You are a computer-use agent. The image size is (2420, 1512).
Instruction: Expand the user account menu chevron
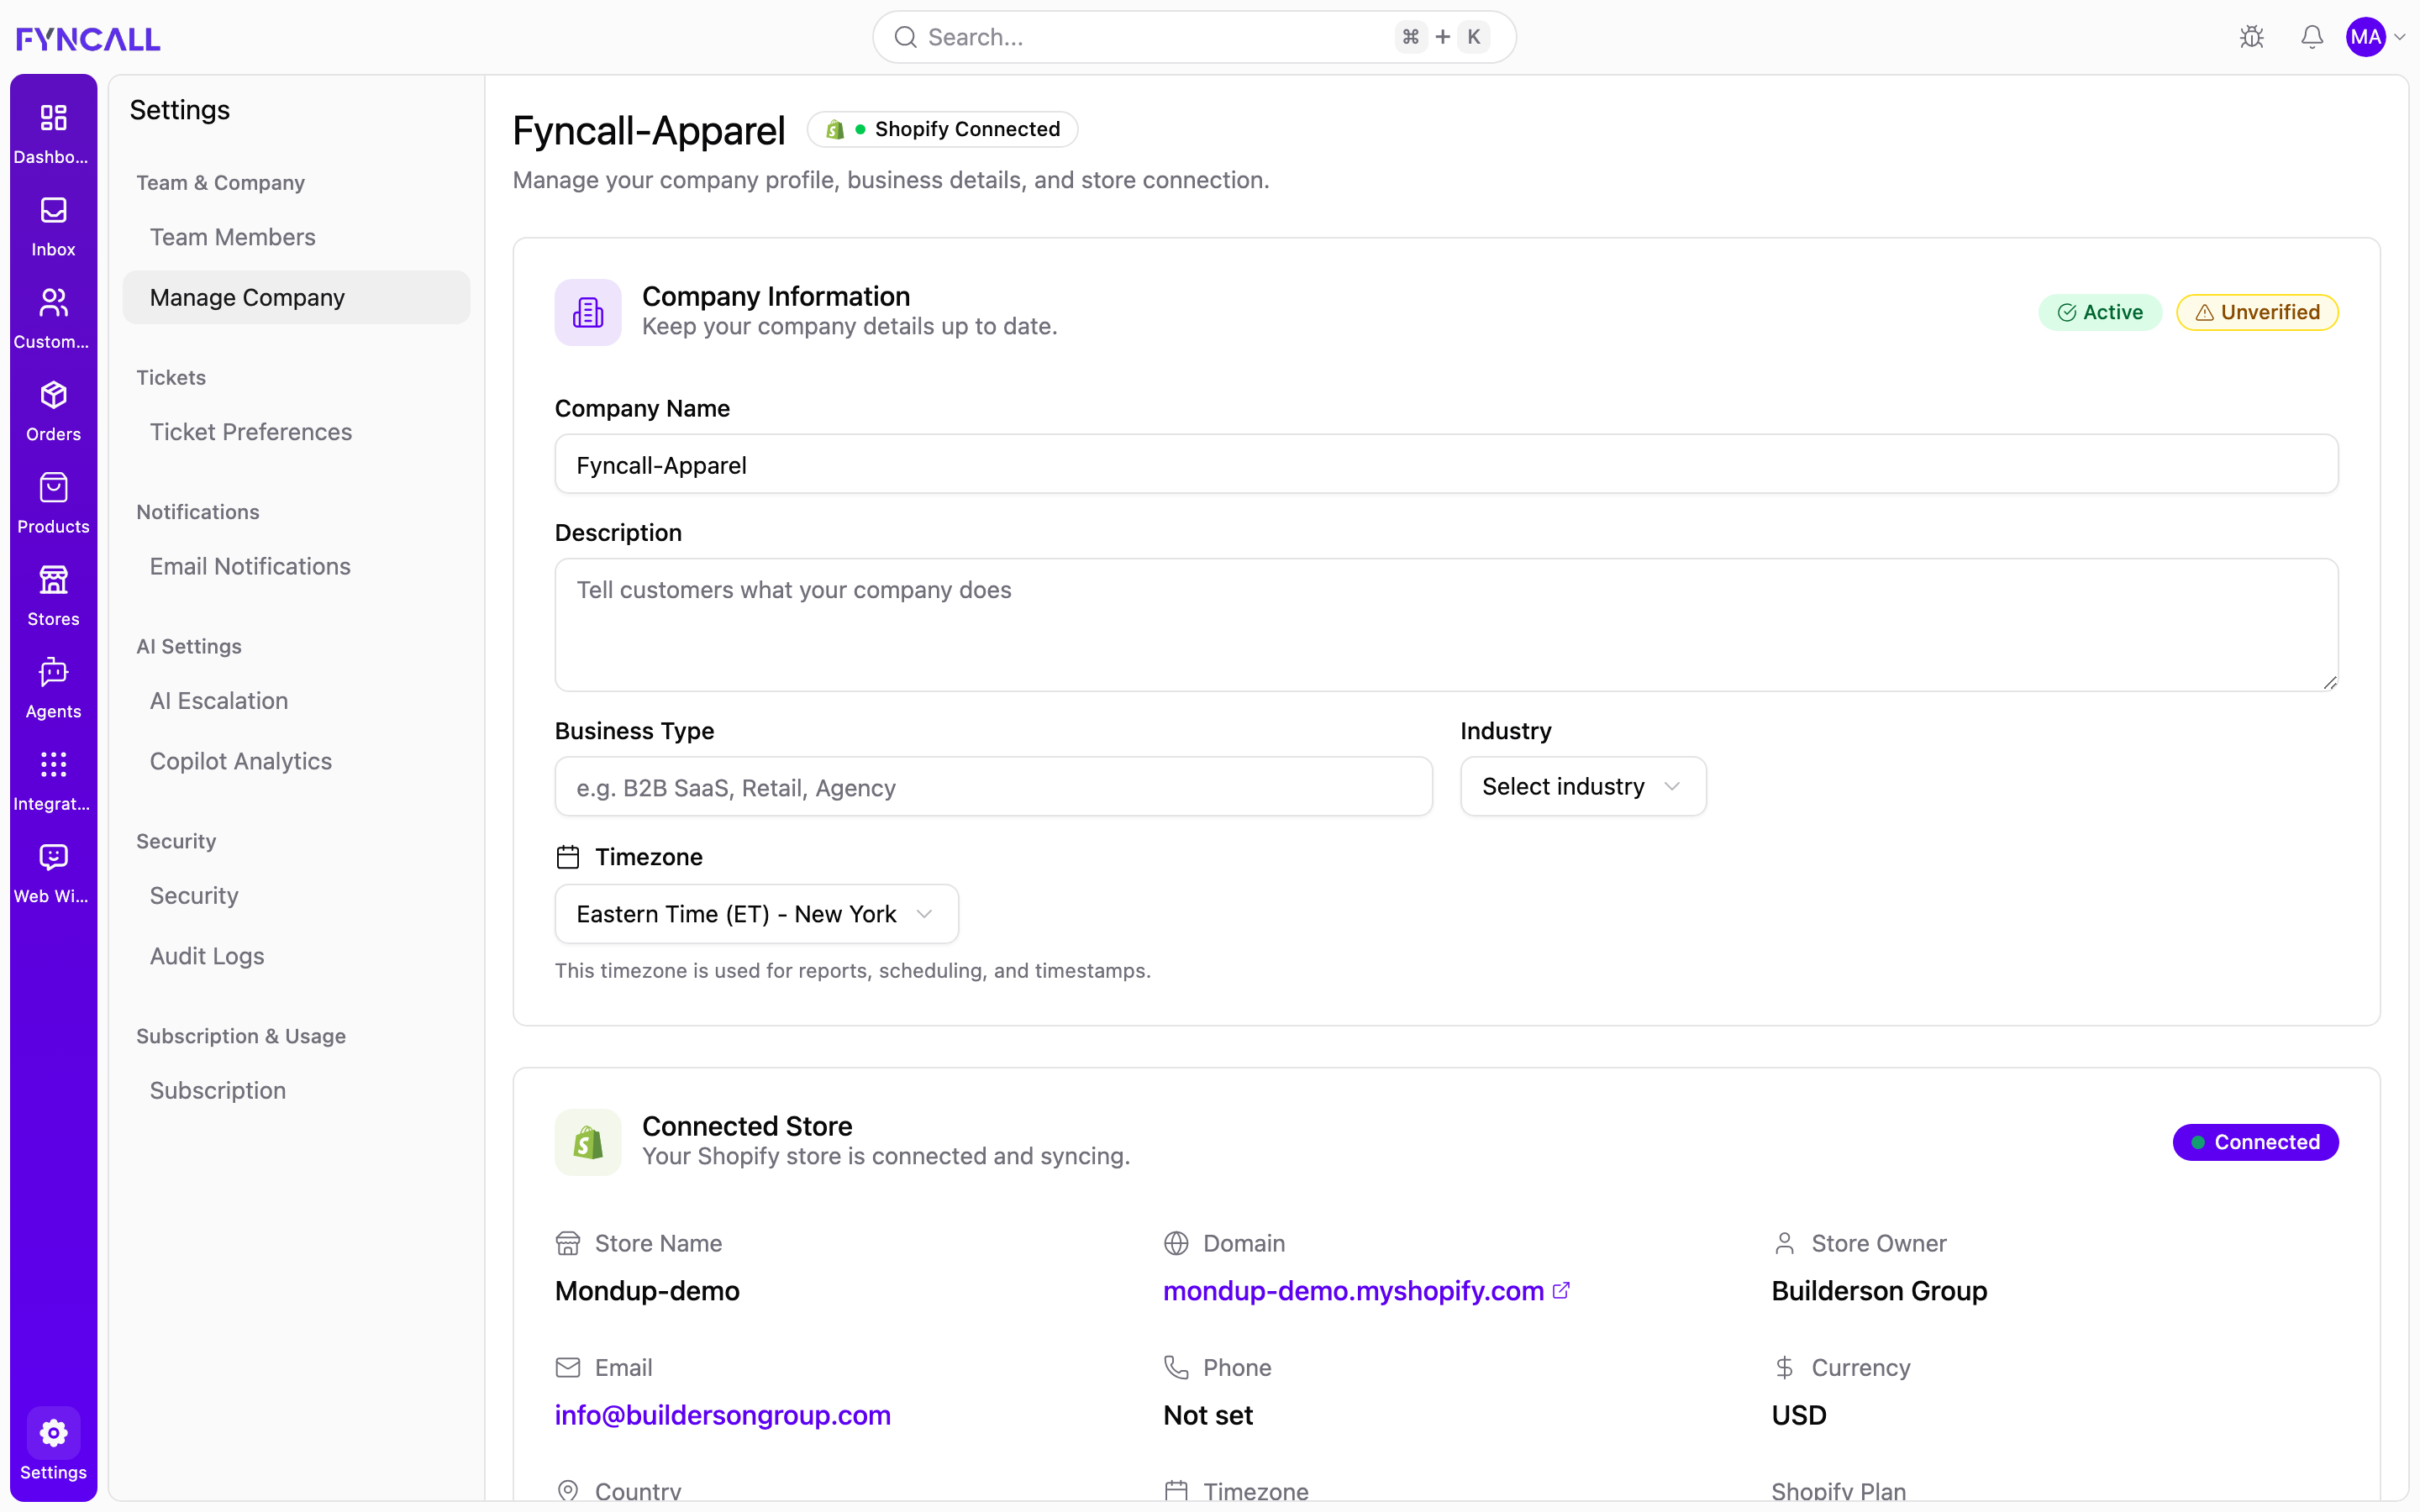(2400, 37)
